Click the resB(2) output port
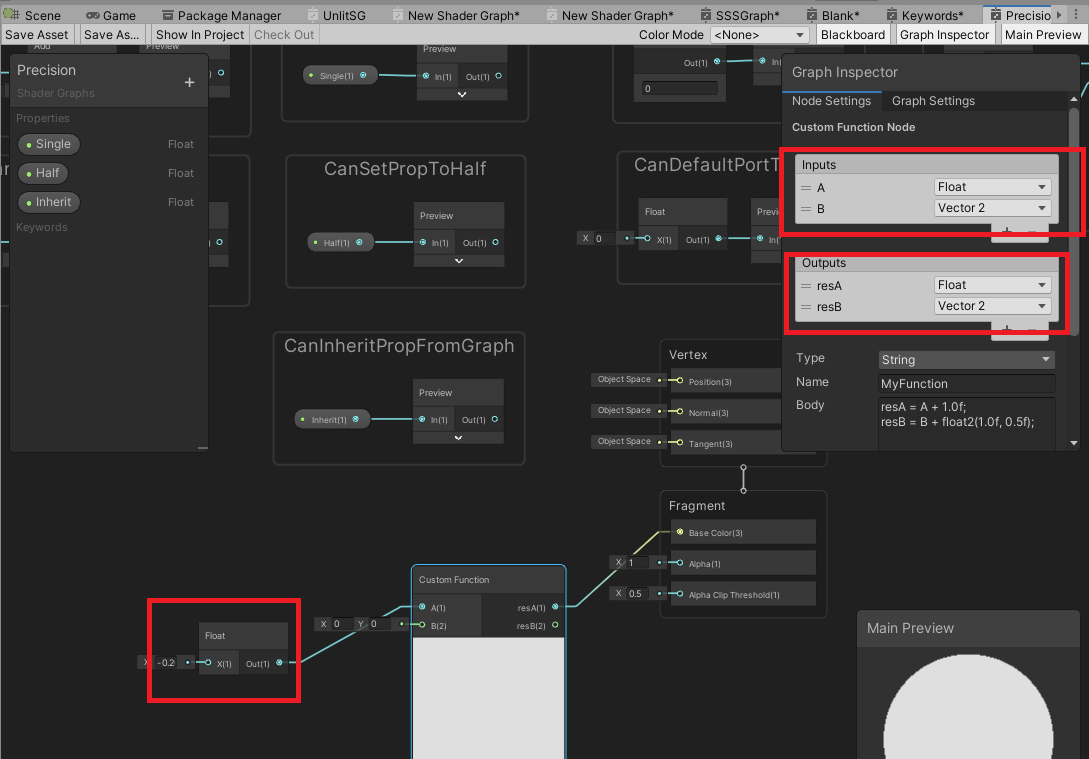The image size is (1089, 759). [x=555, y=625]
